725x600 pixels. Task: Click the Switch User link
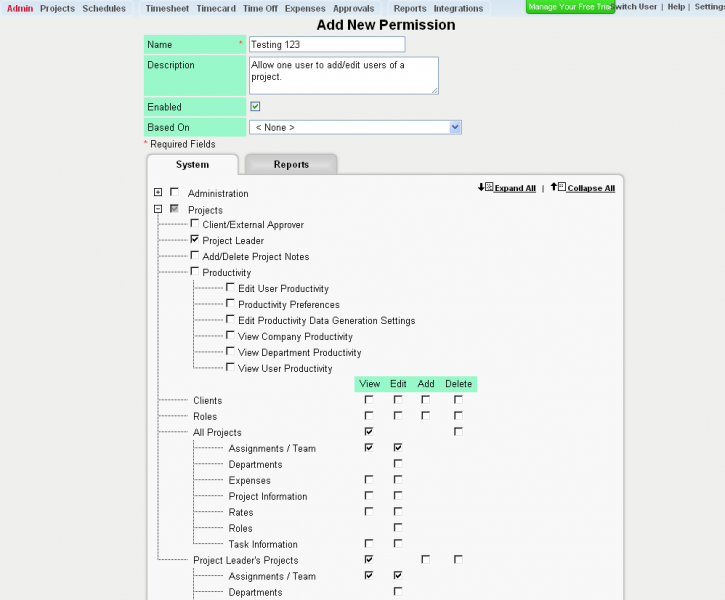coord(634,6)
